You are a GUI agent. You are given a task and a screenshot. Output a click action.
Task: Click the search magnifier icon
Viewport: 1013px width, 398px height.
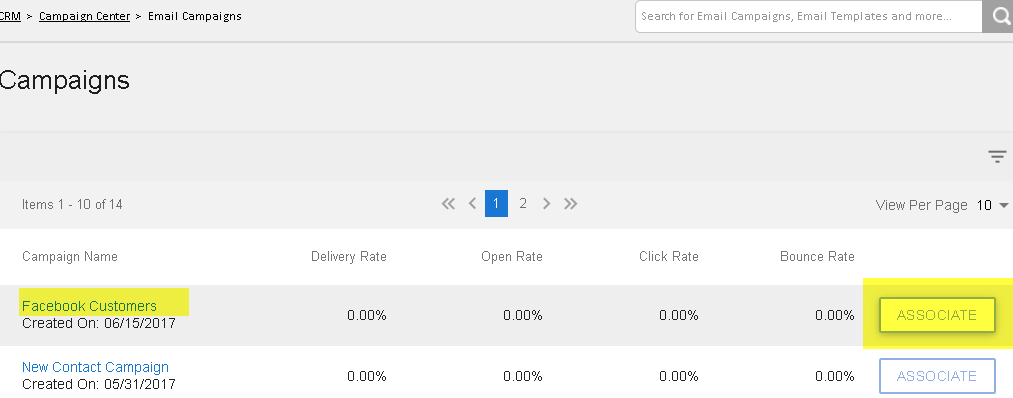click(998, 16)
